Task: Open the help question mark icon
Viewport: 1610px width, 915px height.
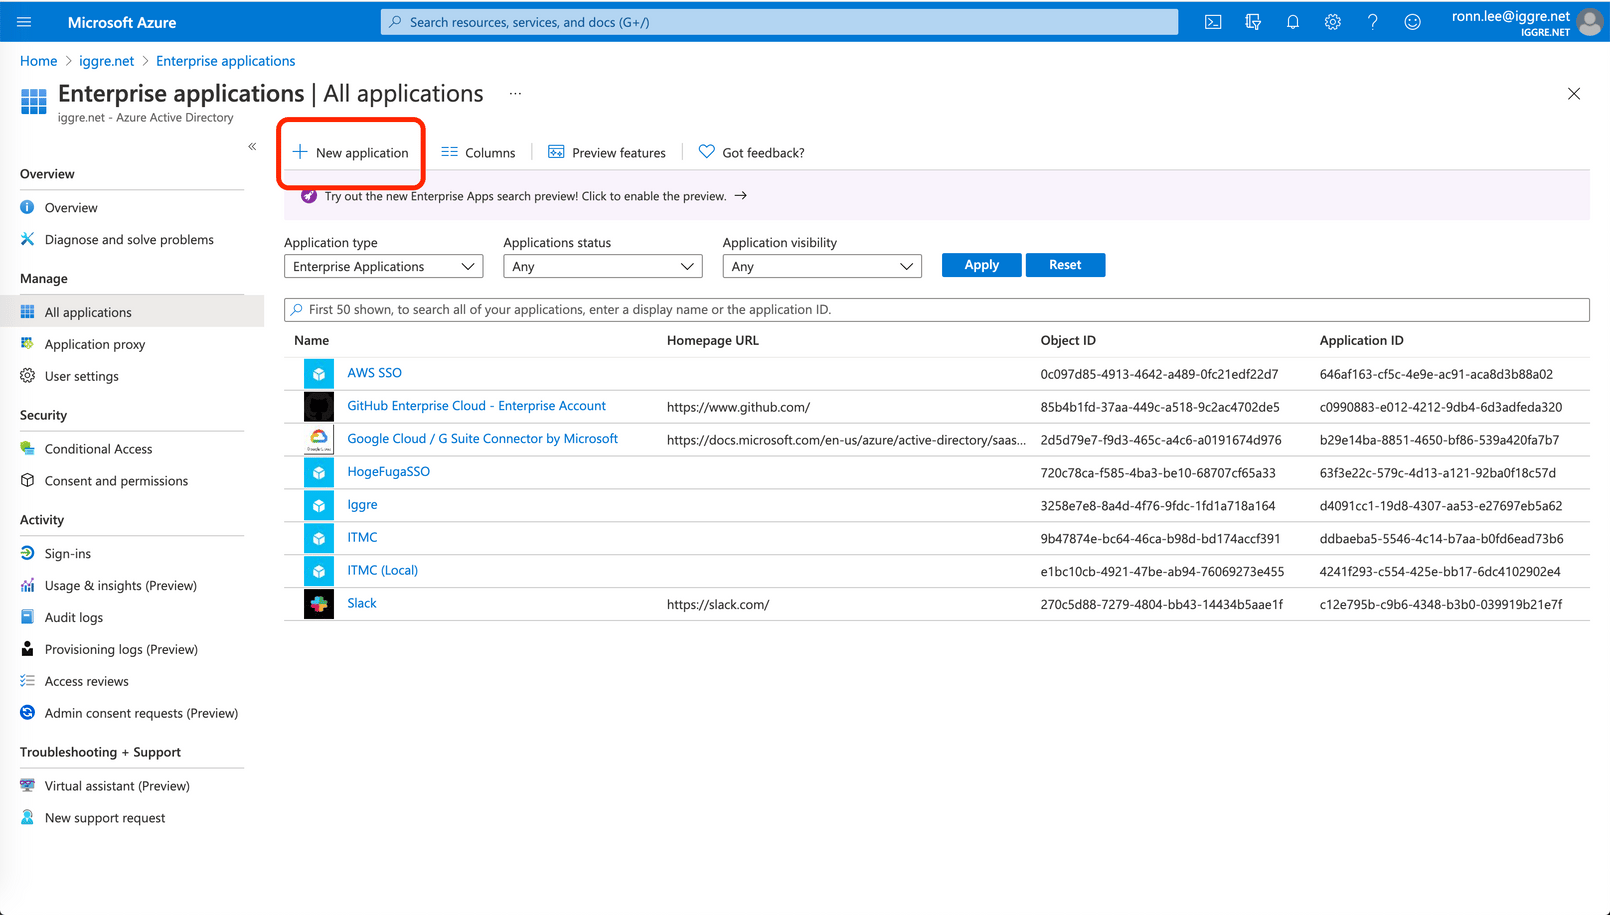Action: pyautogui.click(x=1373, y=22)
